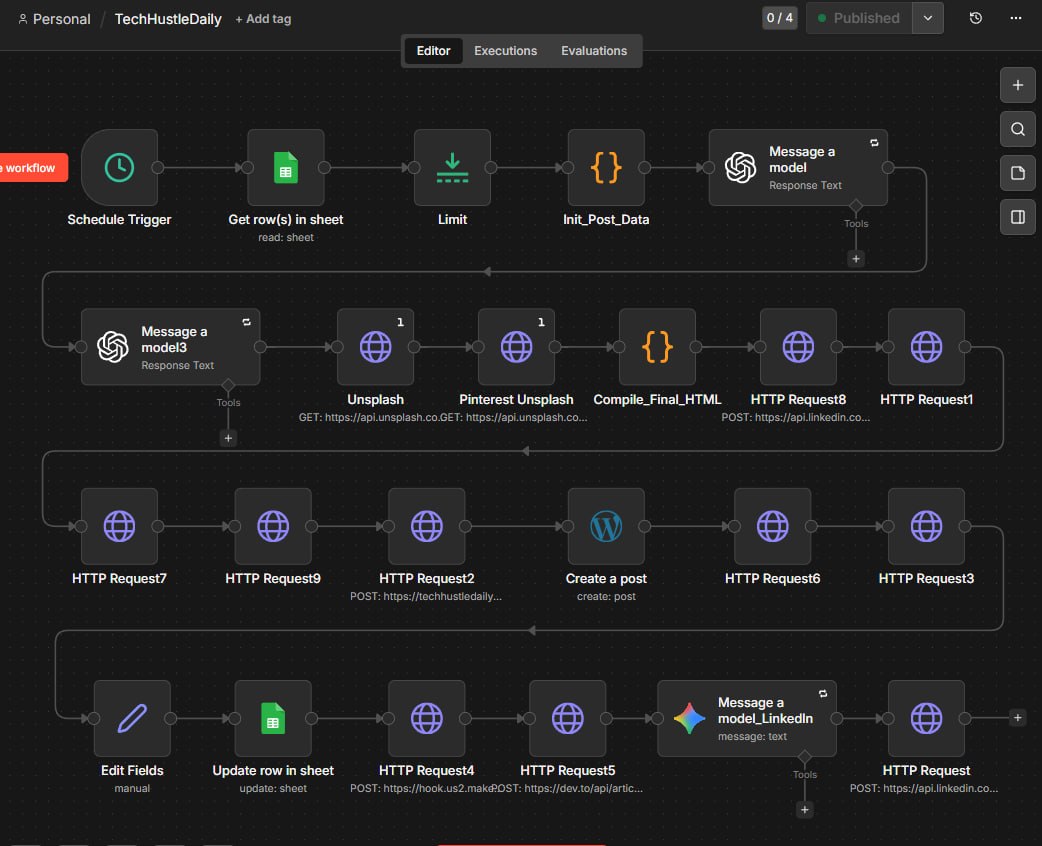Image resolution: width=1042 pixels, height=846 pixels.
Task: Click the 'message: text' subtitle
Action: pyautogui.click(x=752, y=736)
